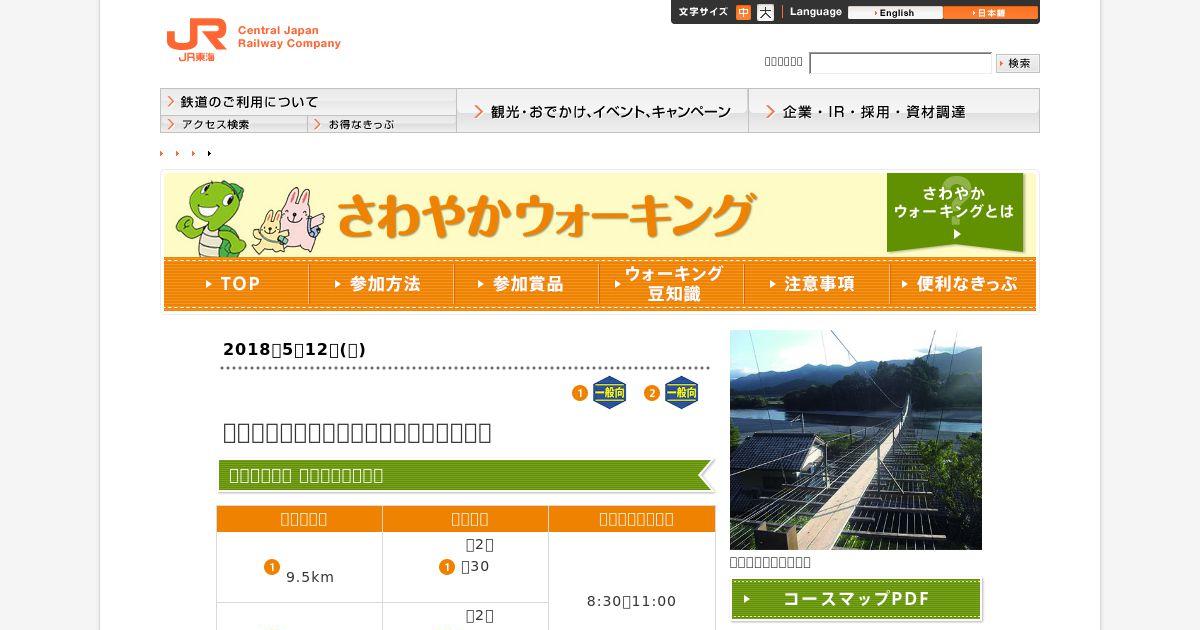The image size is (1200, 630).
Task: Click the turtle and rabbit mascot image
Action: 250,217
